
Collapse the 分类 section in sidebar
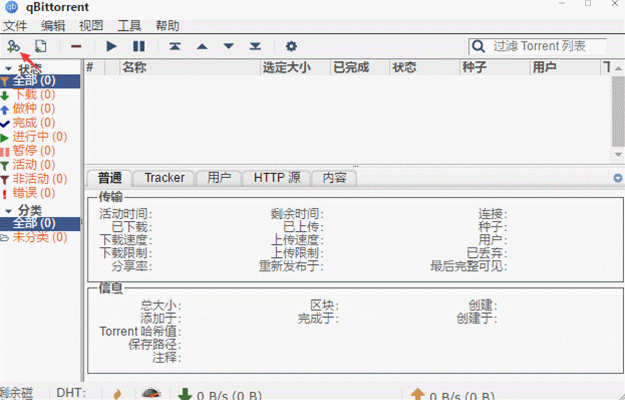click(8, 212)
